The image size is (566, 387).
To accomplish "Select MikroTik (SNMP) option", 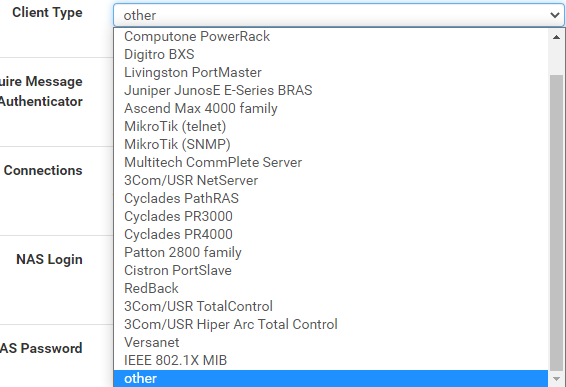I will click(331, 144).
